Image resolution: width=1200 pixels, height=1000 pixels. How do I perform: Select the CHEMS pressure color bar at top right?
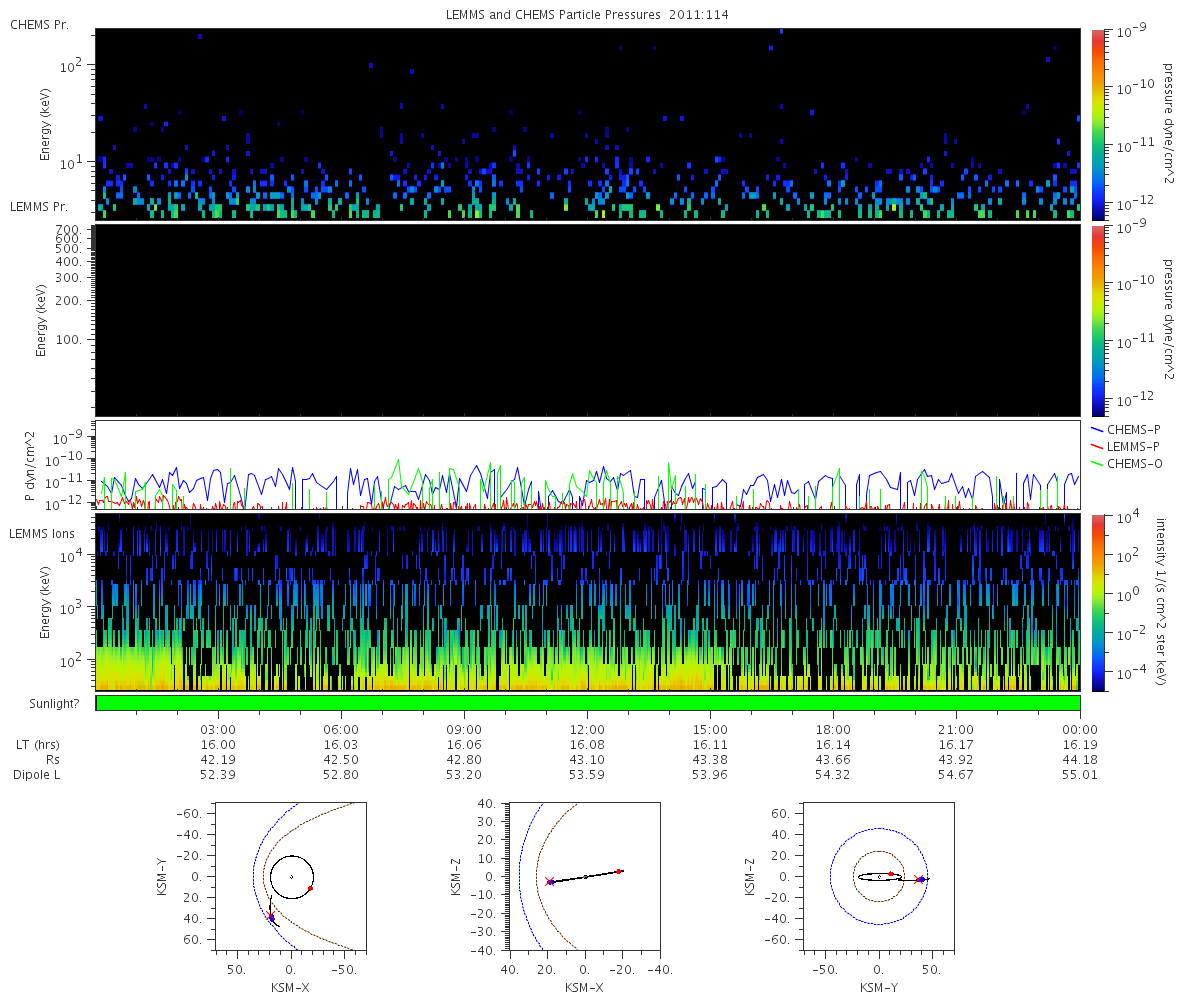pyautogui.click(x=1097, y=124)
